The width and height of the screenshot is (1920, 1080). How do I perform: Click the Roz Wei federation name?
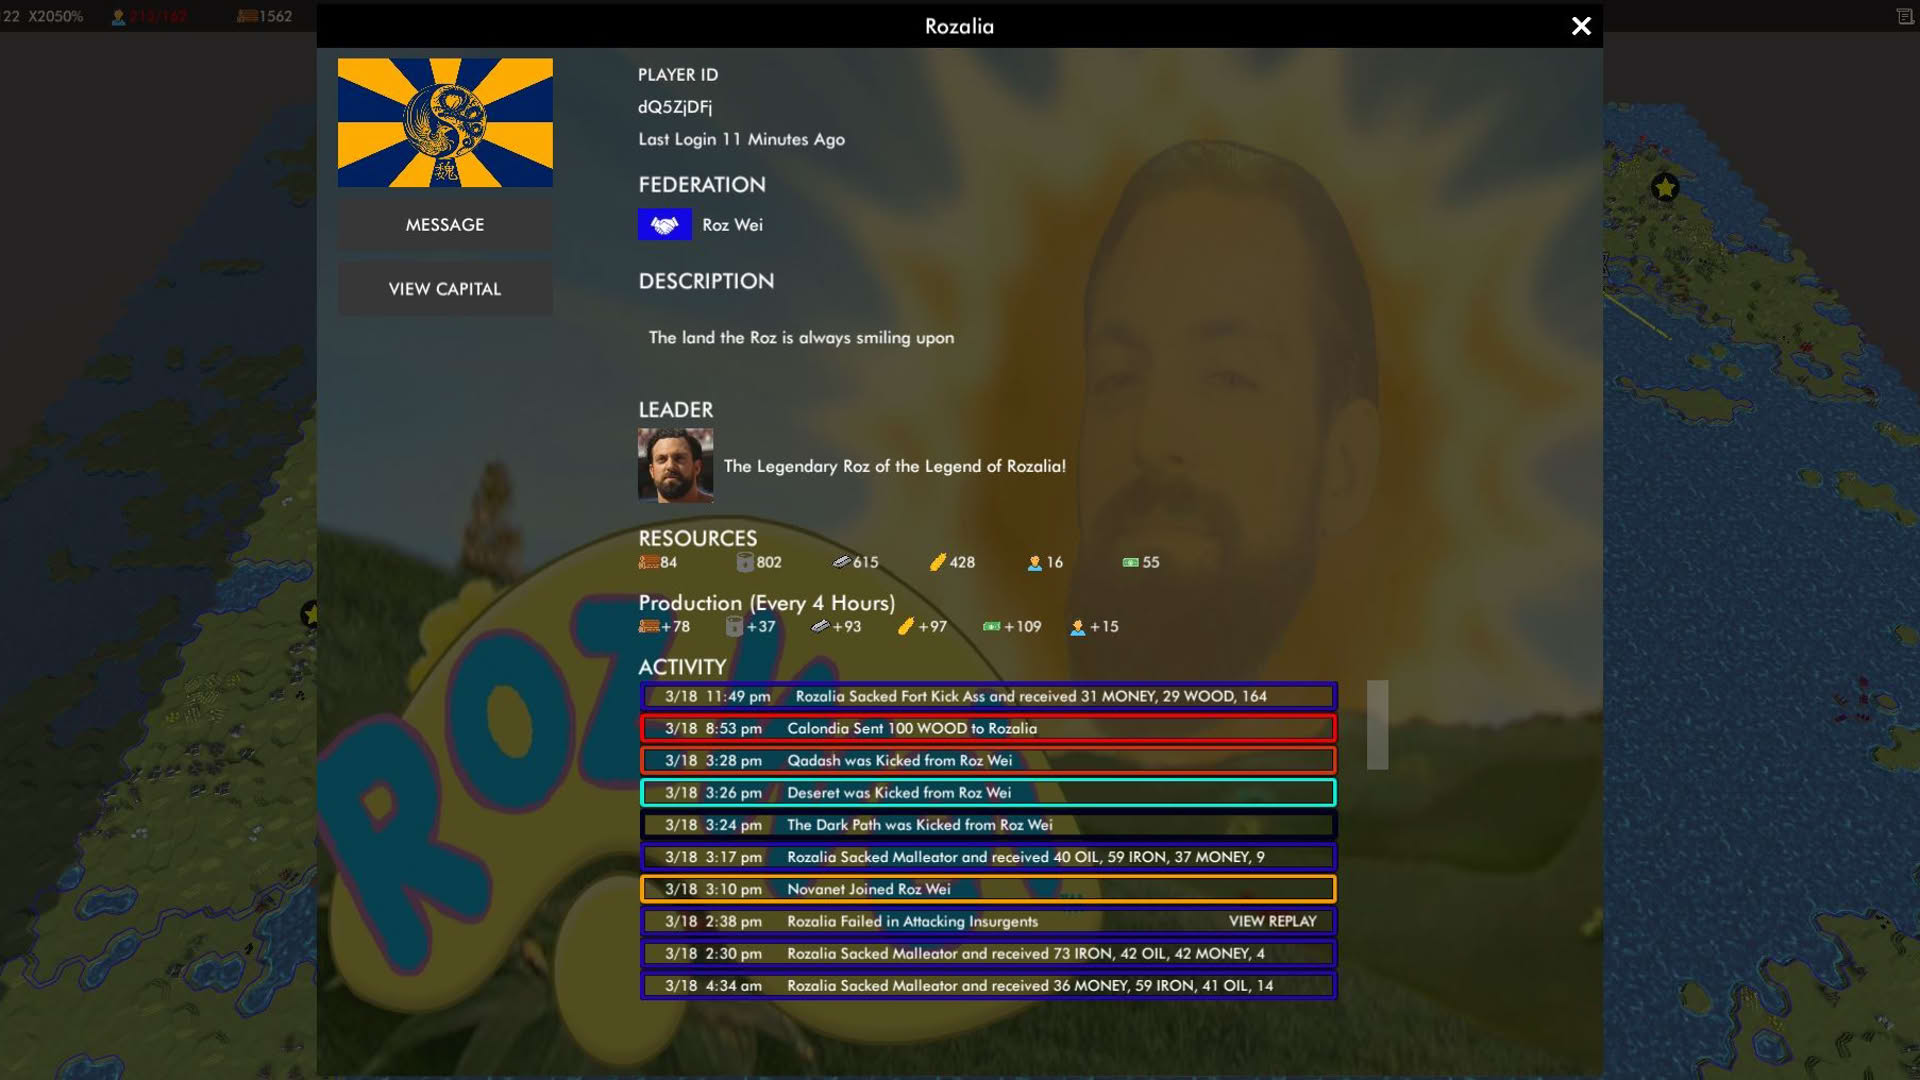(732, 225)
